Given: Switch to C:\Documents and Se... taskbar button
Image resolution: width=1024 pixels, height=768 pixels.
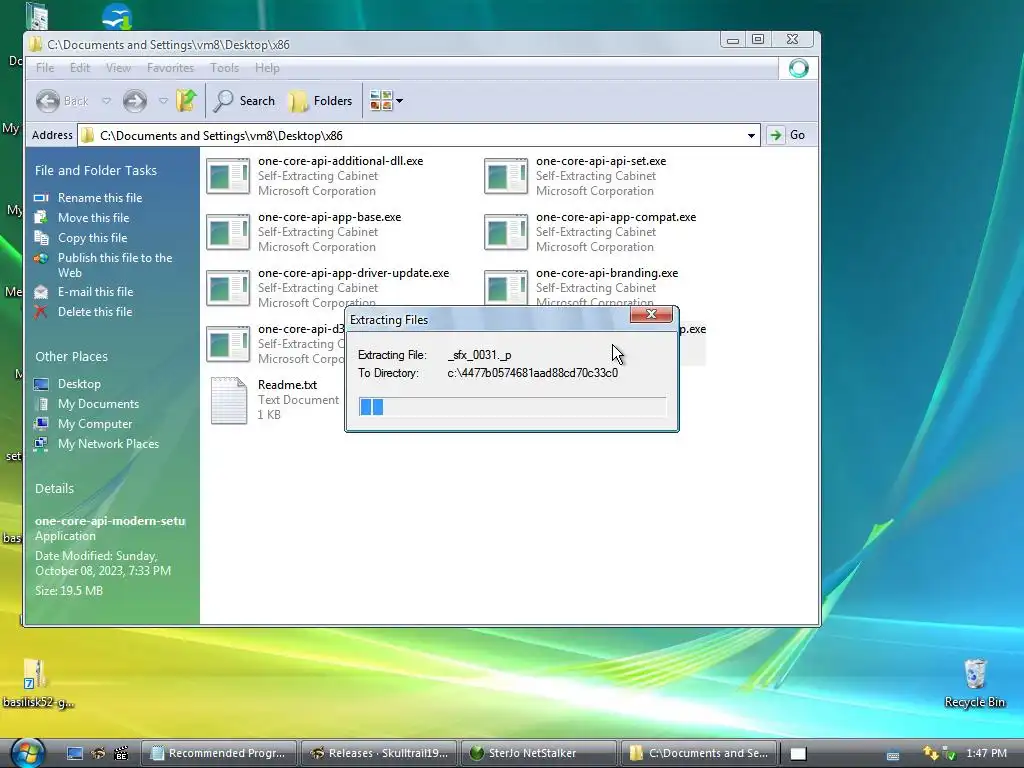Looking at the screenshot, I should pos(699,753).
